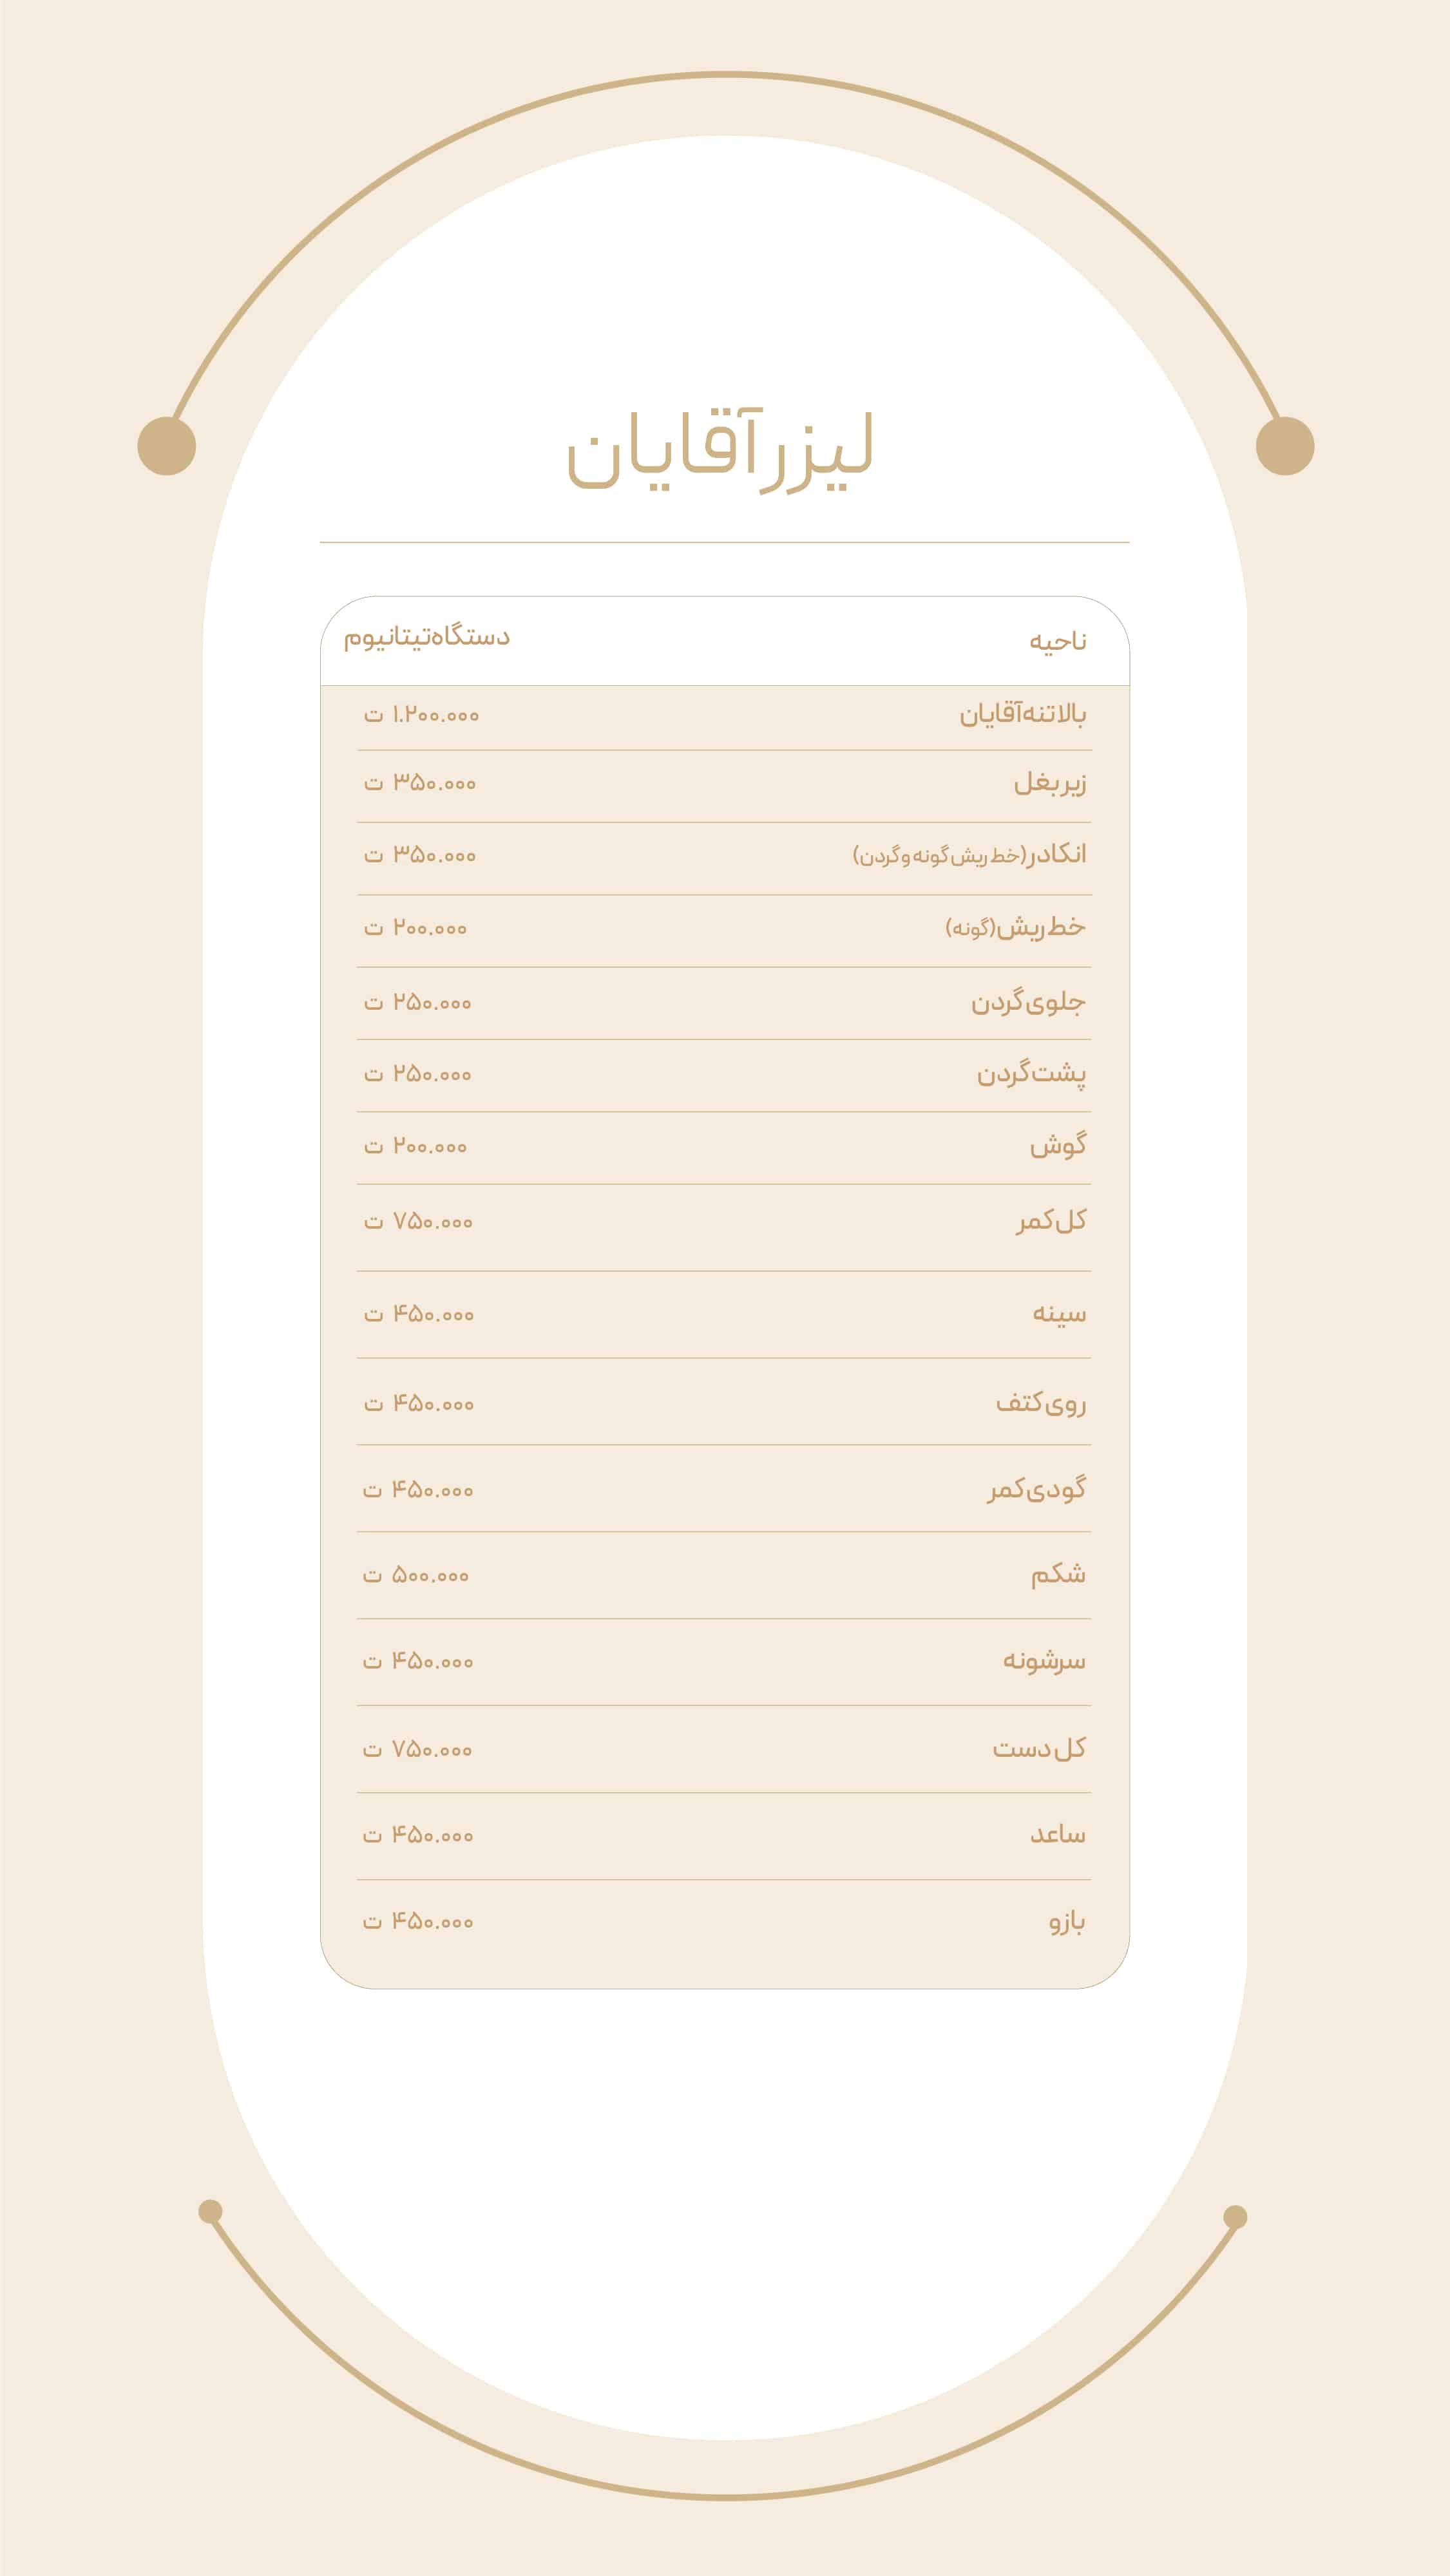
Task: Click the انکادر row label
Action: pyautogui.click(x=969, y=855)
